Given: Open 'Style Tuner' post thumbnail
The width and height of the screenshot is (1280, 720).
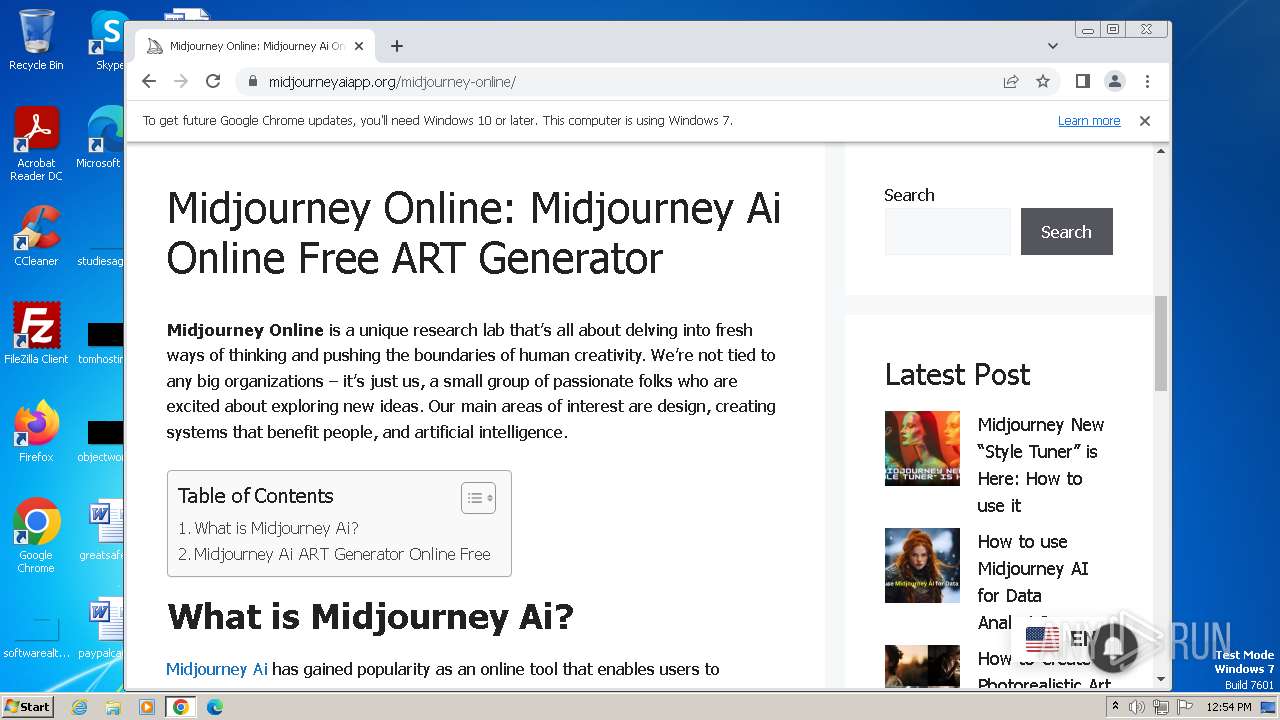Looking at the screenshot, I should click(922, 449).
